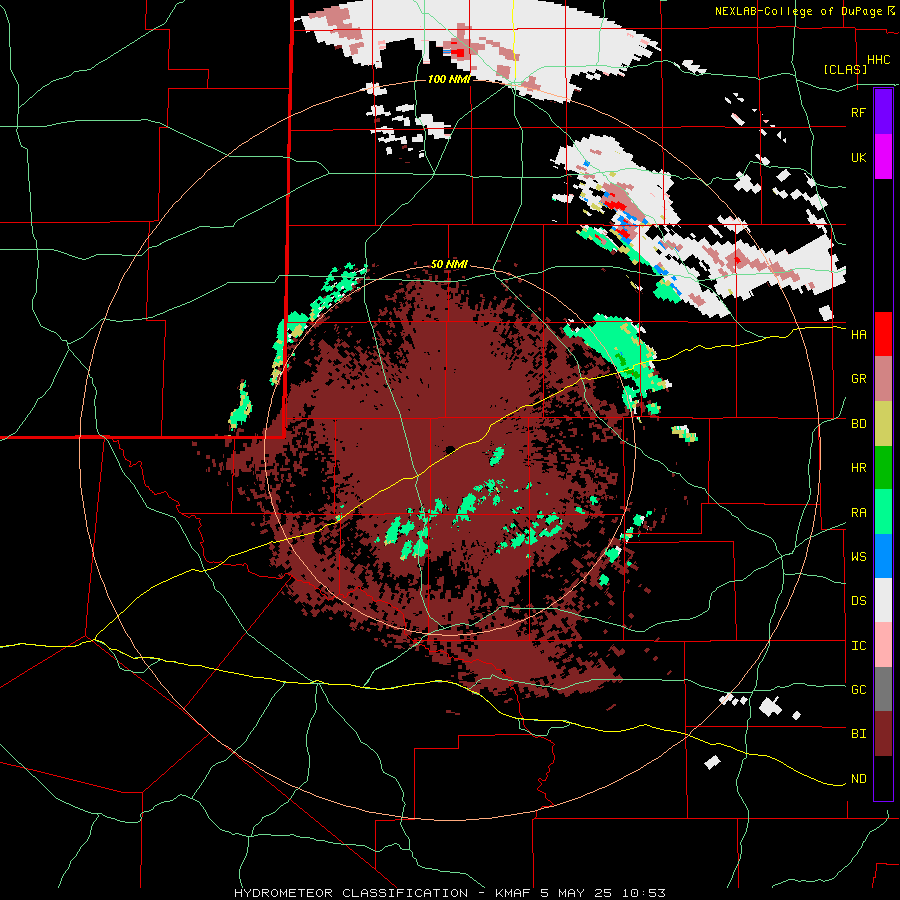Select the gray GC ground clutter swatch
The width and height of the screenshot is (900, 900).
coord(883,689)
